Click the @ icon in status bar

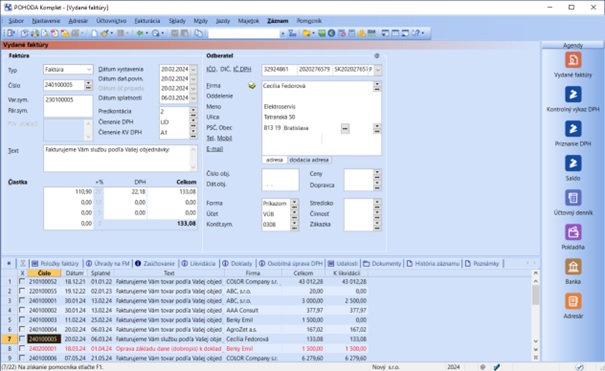483,367
